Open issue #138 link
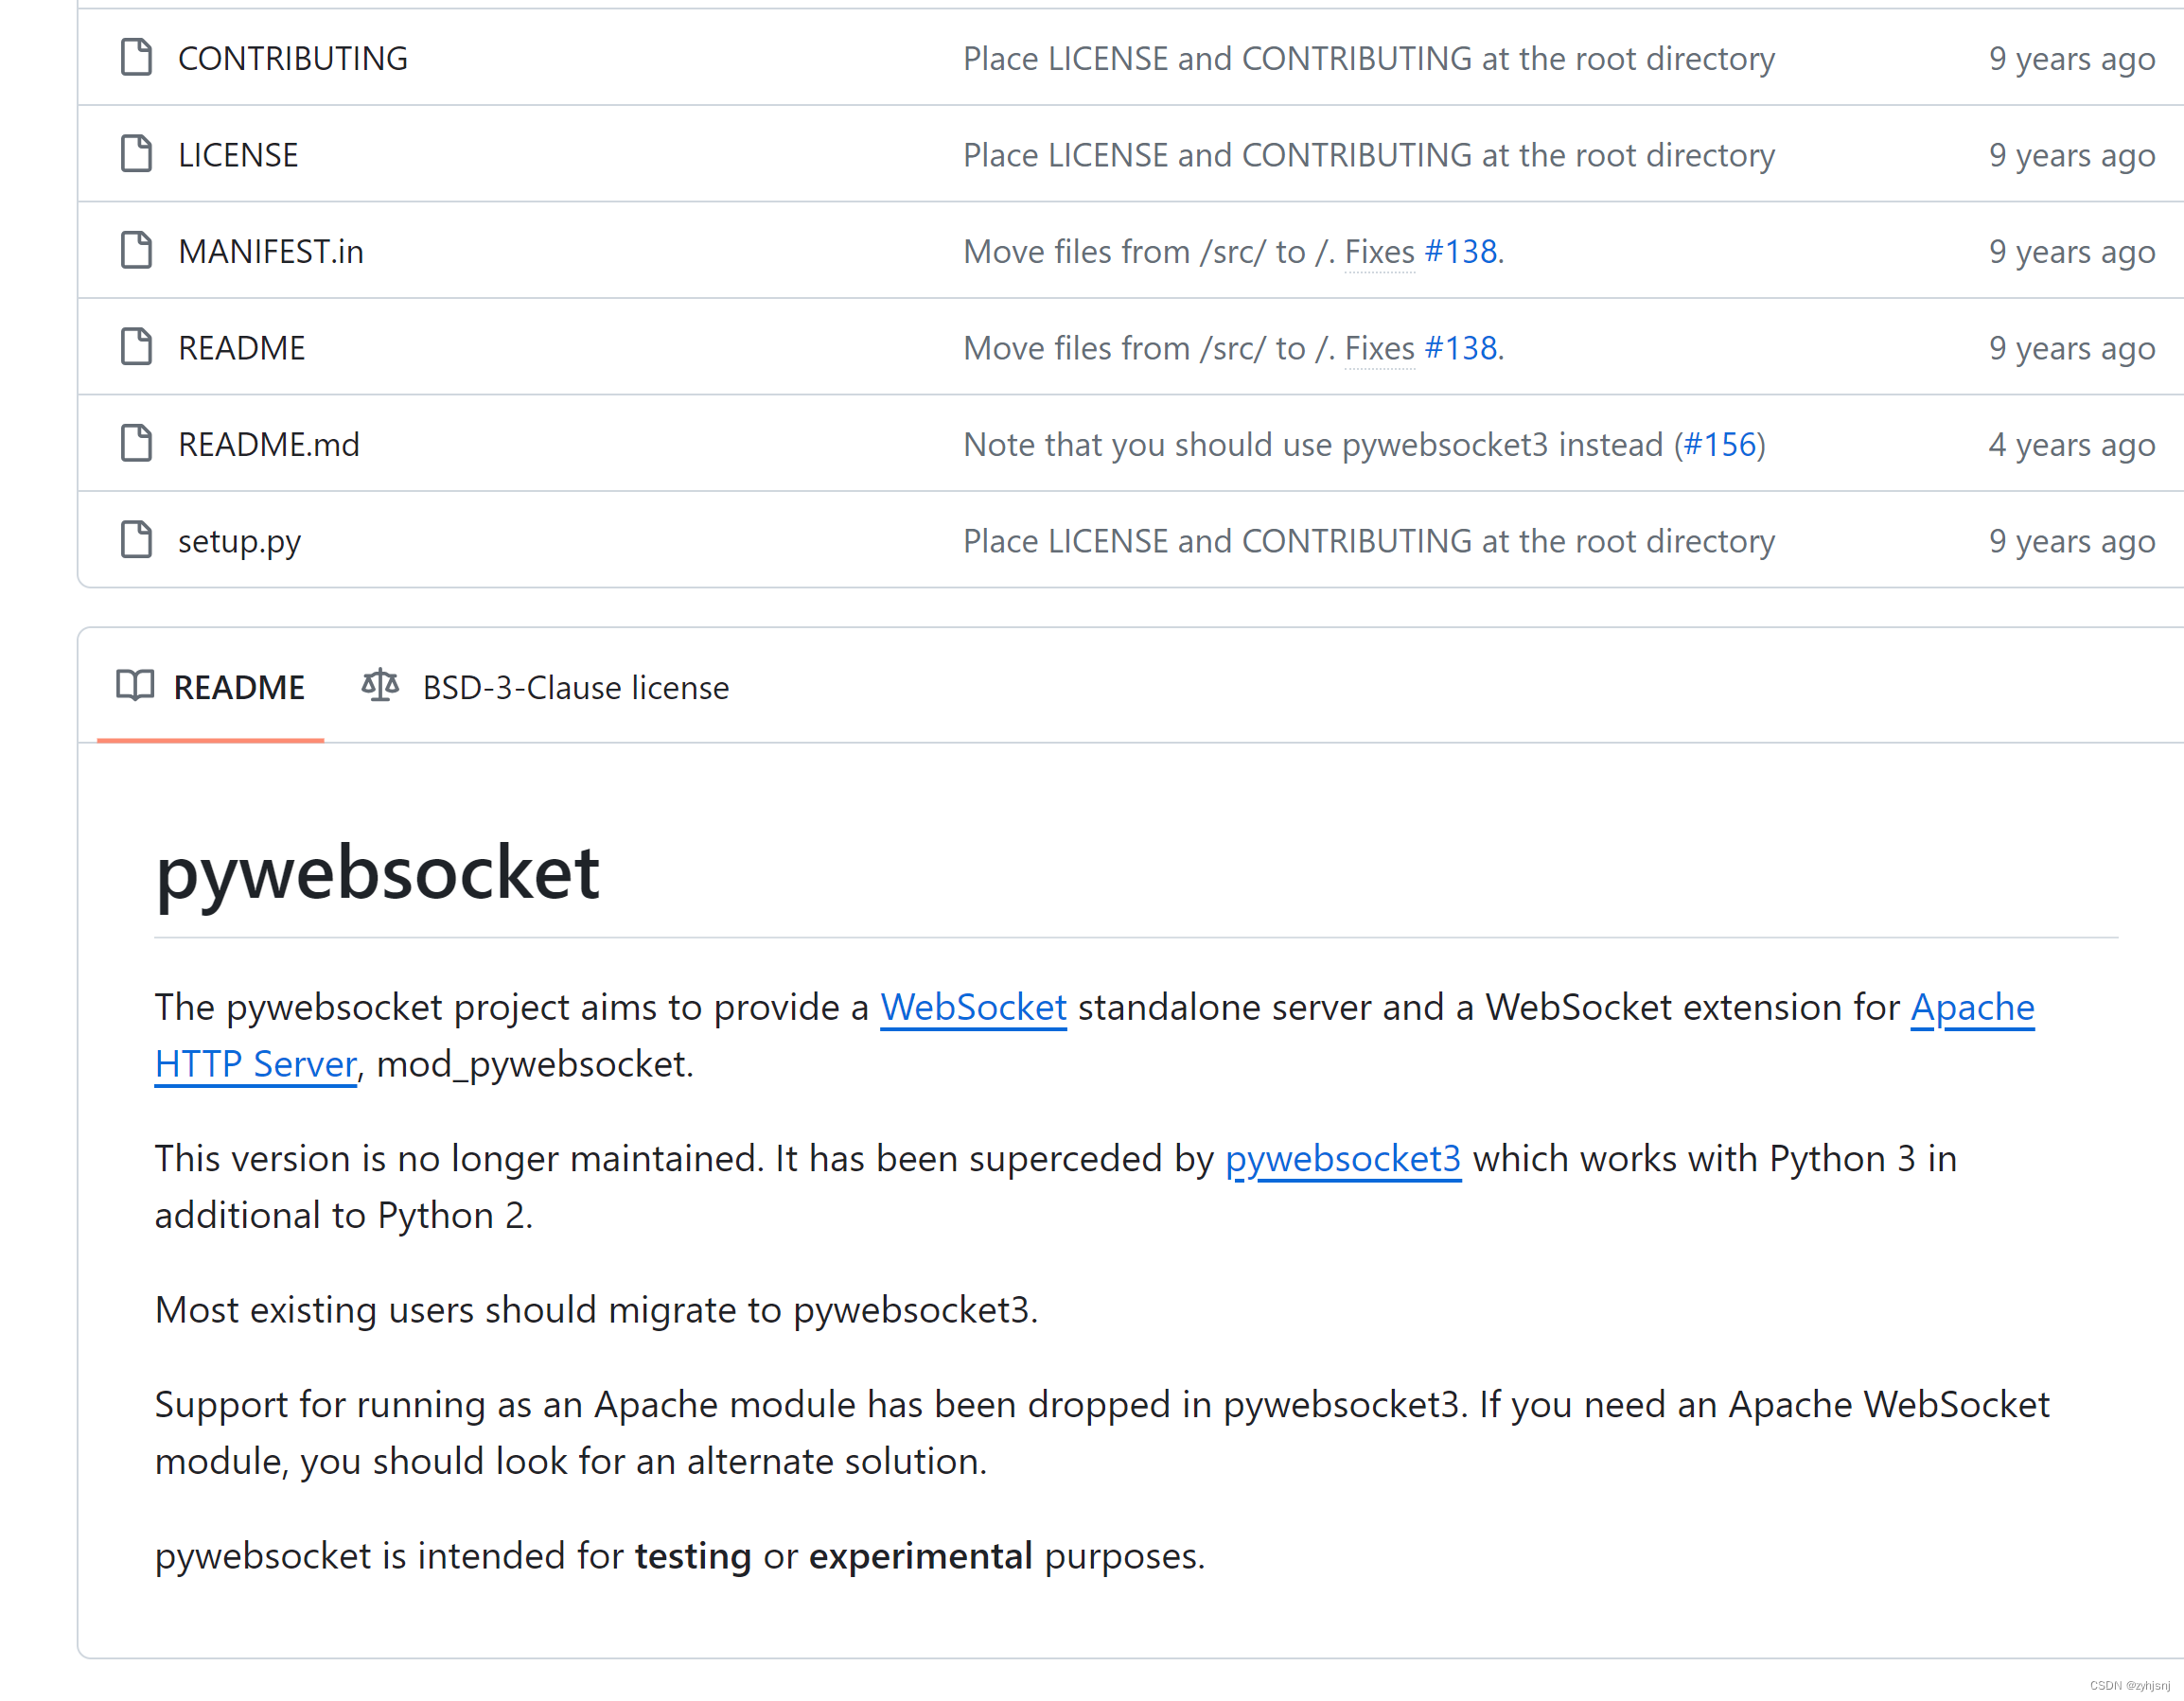This screenshot has width=2184, height=1701. (1460, 251)
